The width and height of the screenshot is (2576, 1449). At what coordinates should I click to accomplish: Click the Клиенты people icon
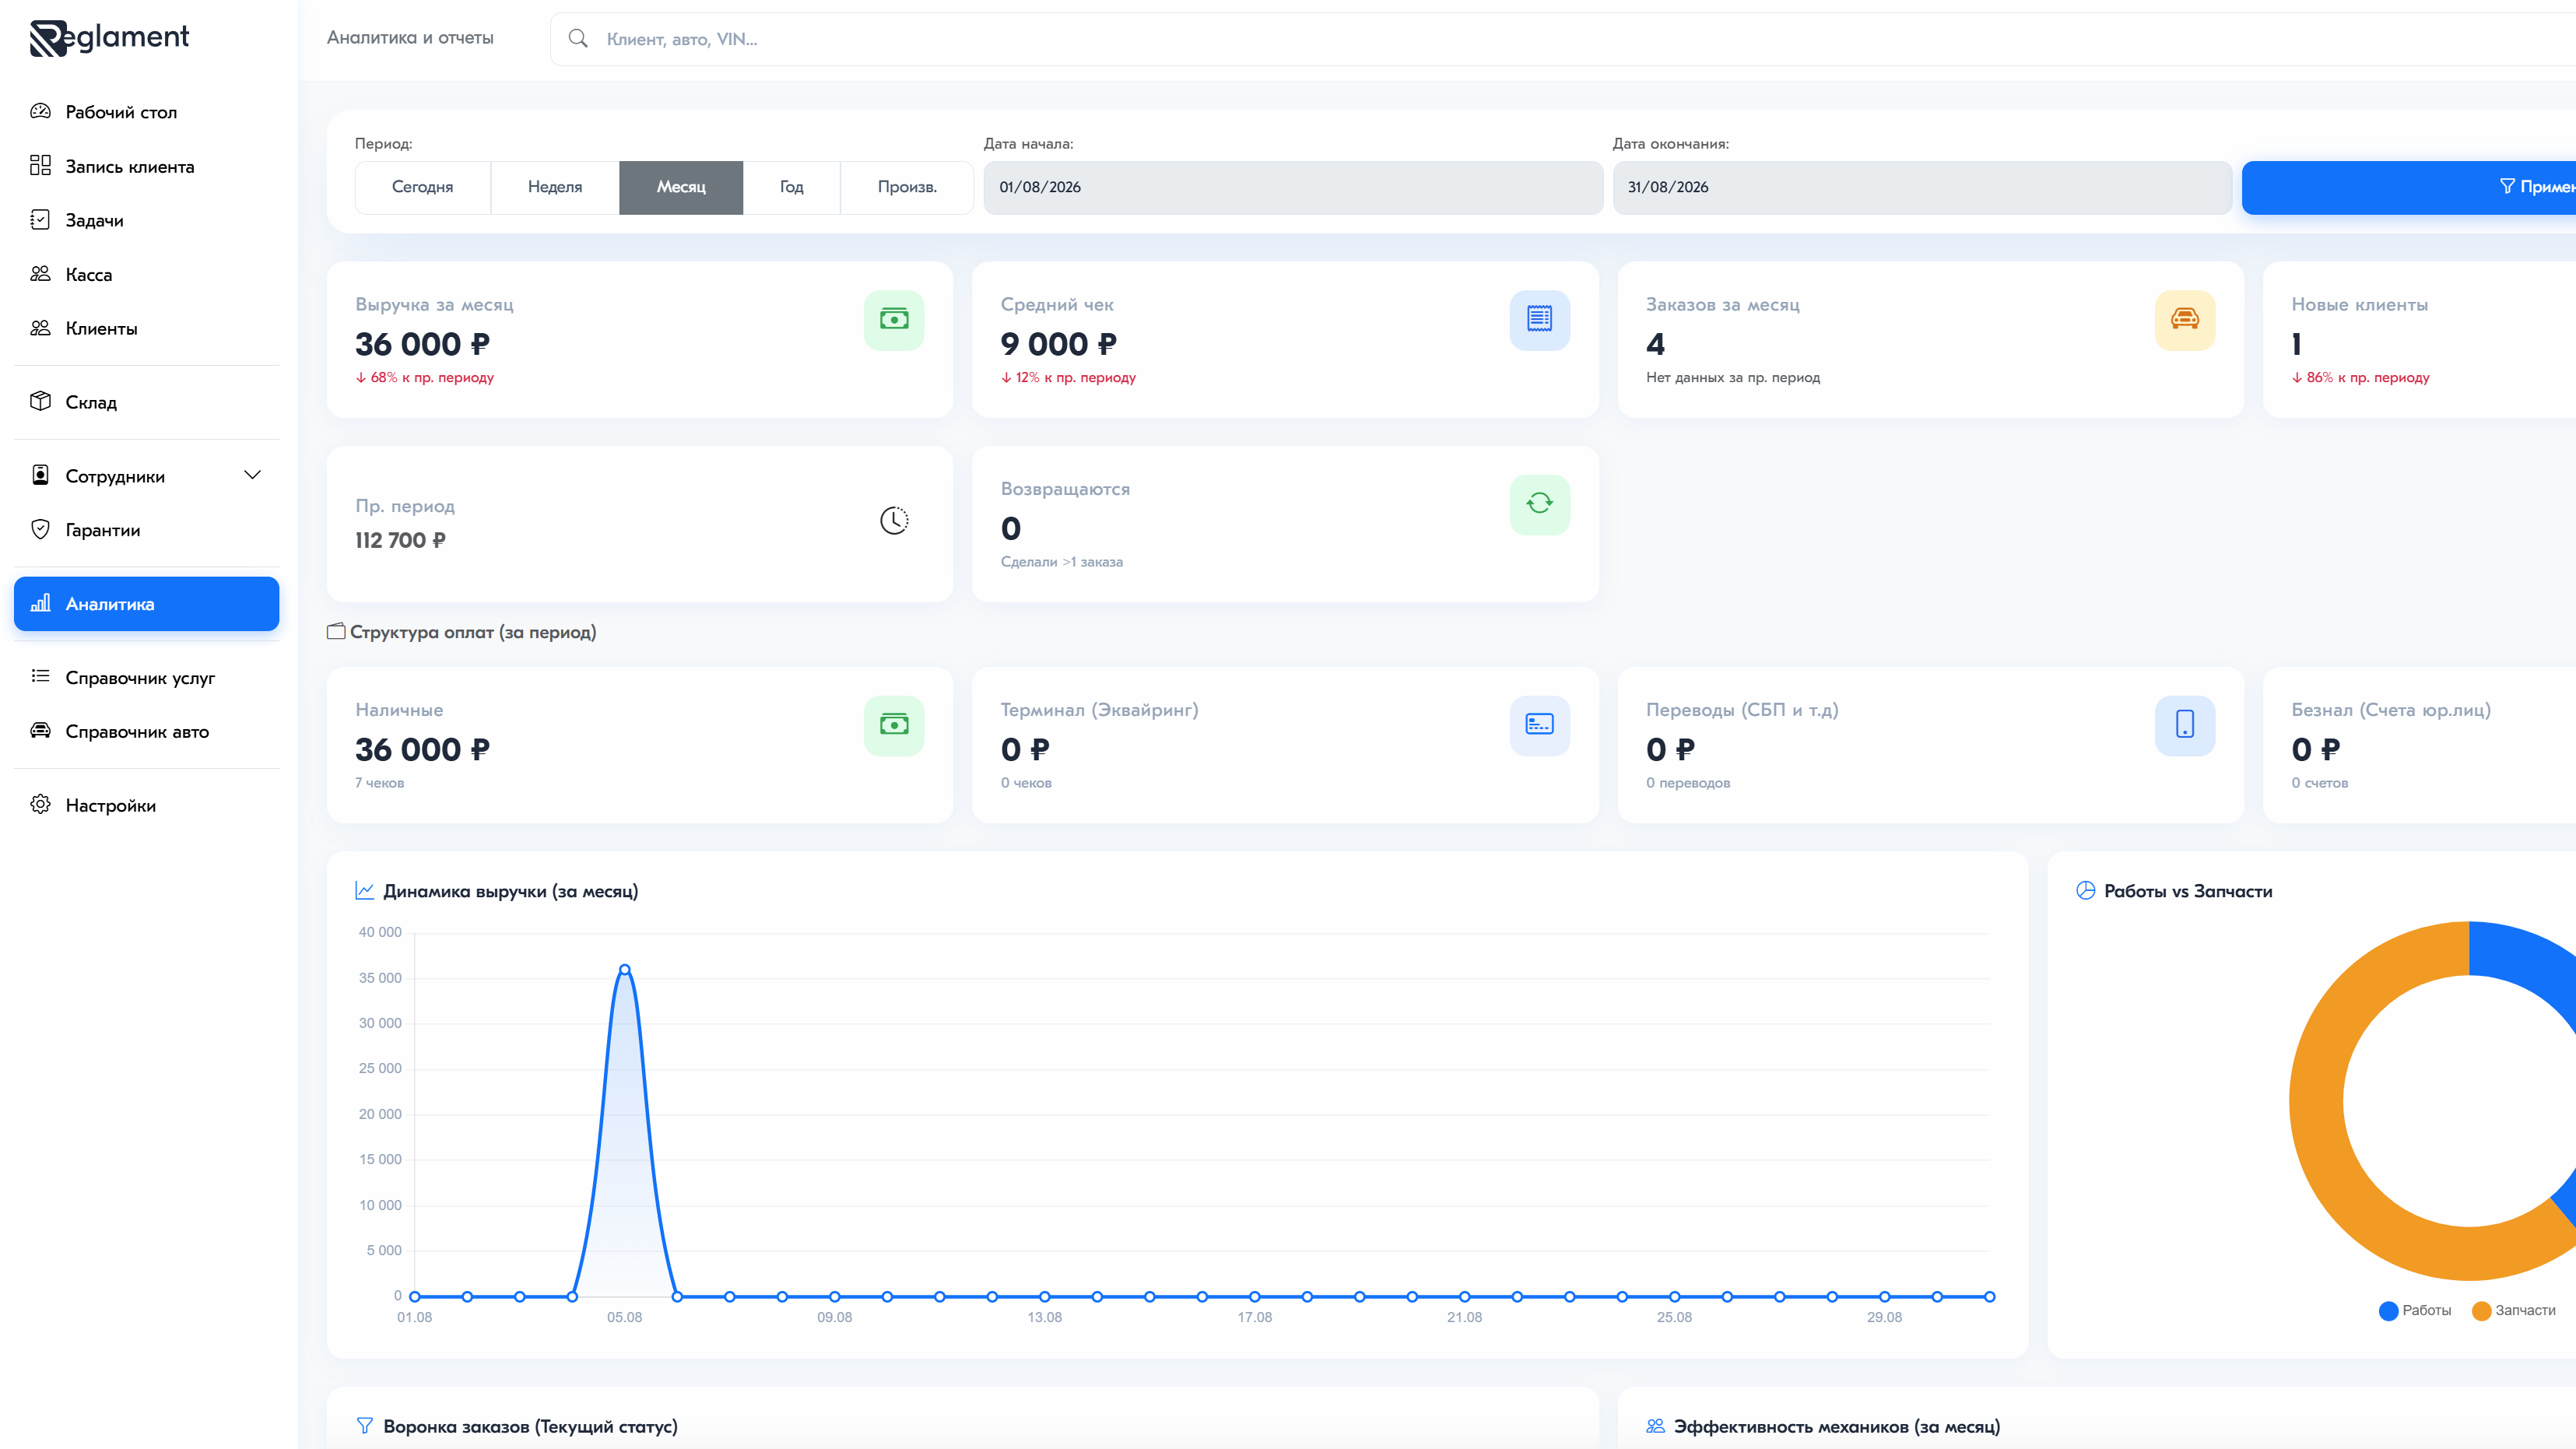coord(40,327)
